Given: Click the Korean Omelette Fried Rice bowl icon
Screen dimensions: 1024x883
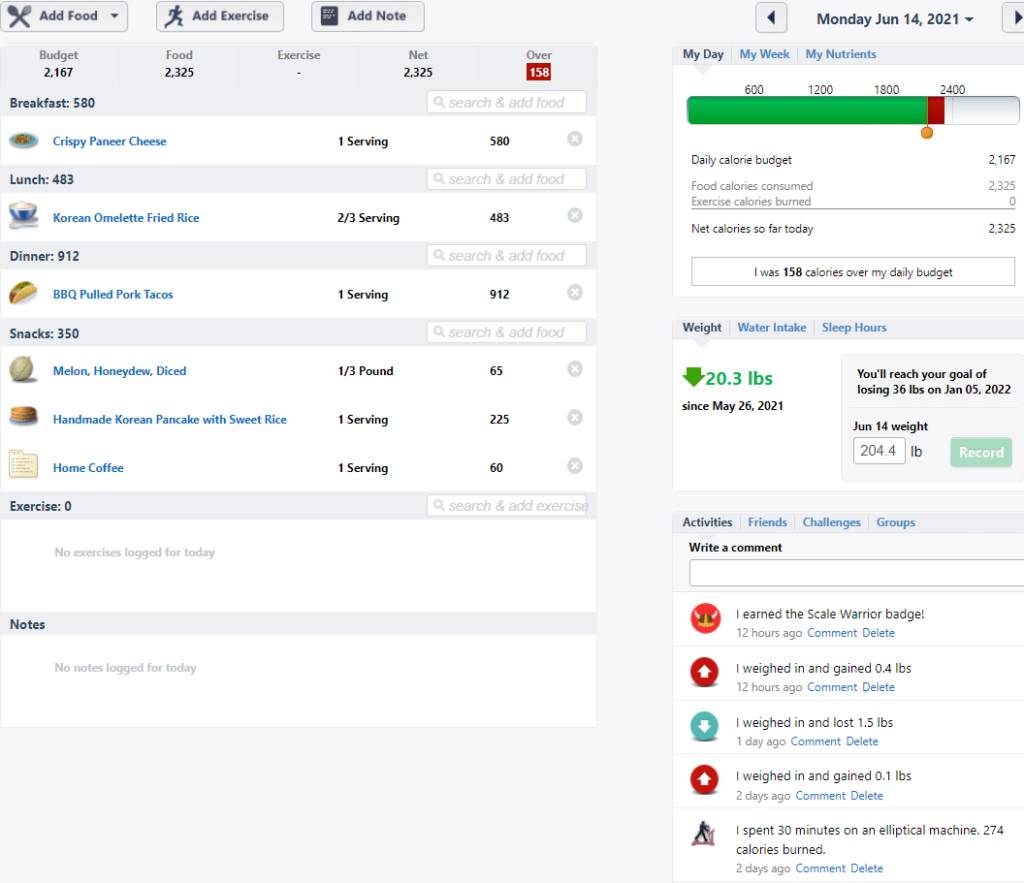Looking at the screenshot, I should pos(24,216).
